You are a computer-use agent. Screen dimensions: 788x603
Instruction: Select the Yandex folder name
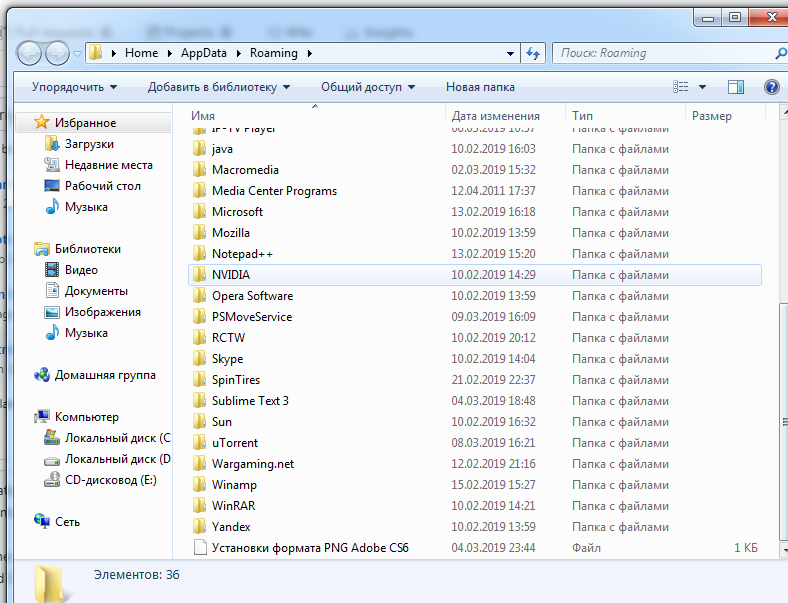231,527
